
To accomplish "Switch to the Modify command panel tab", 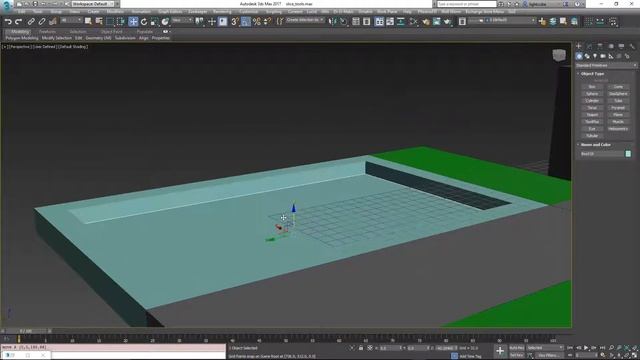I will click(589, 46).
